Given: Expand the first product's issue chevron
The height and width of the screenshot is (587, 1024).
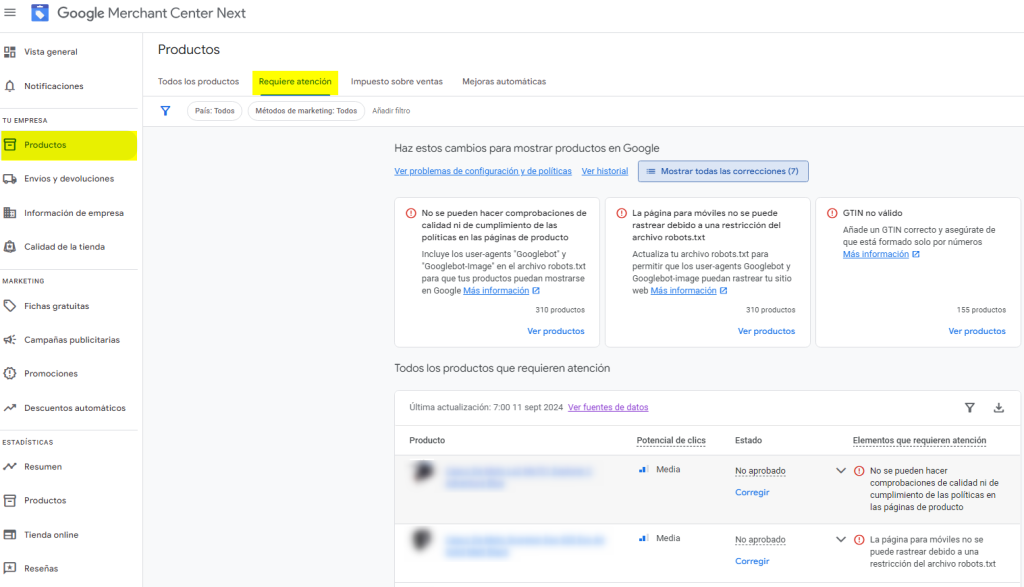Looking at the screenshot, I should (840, 470).
